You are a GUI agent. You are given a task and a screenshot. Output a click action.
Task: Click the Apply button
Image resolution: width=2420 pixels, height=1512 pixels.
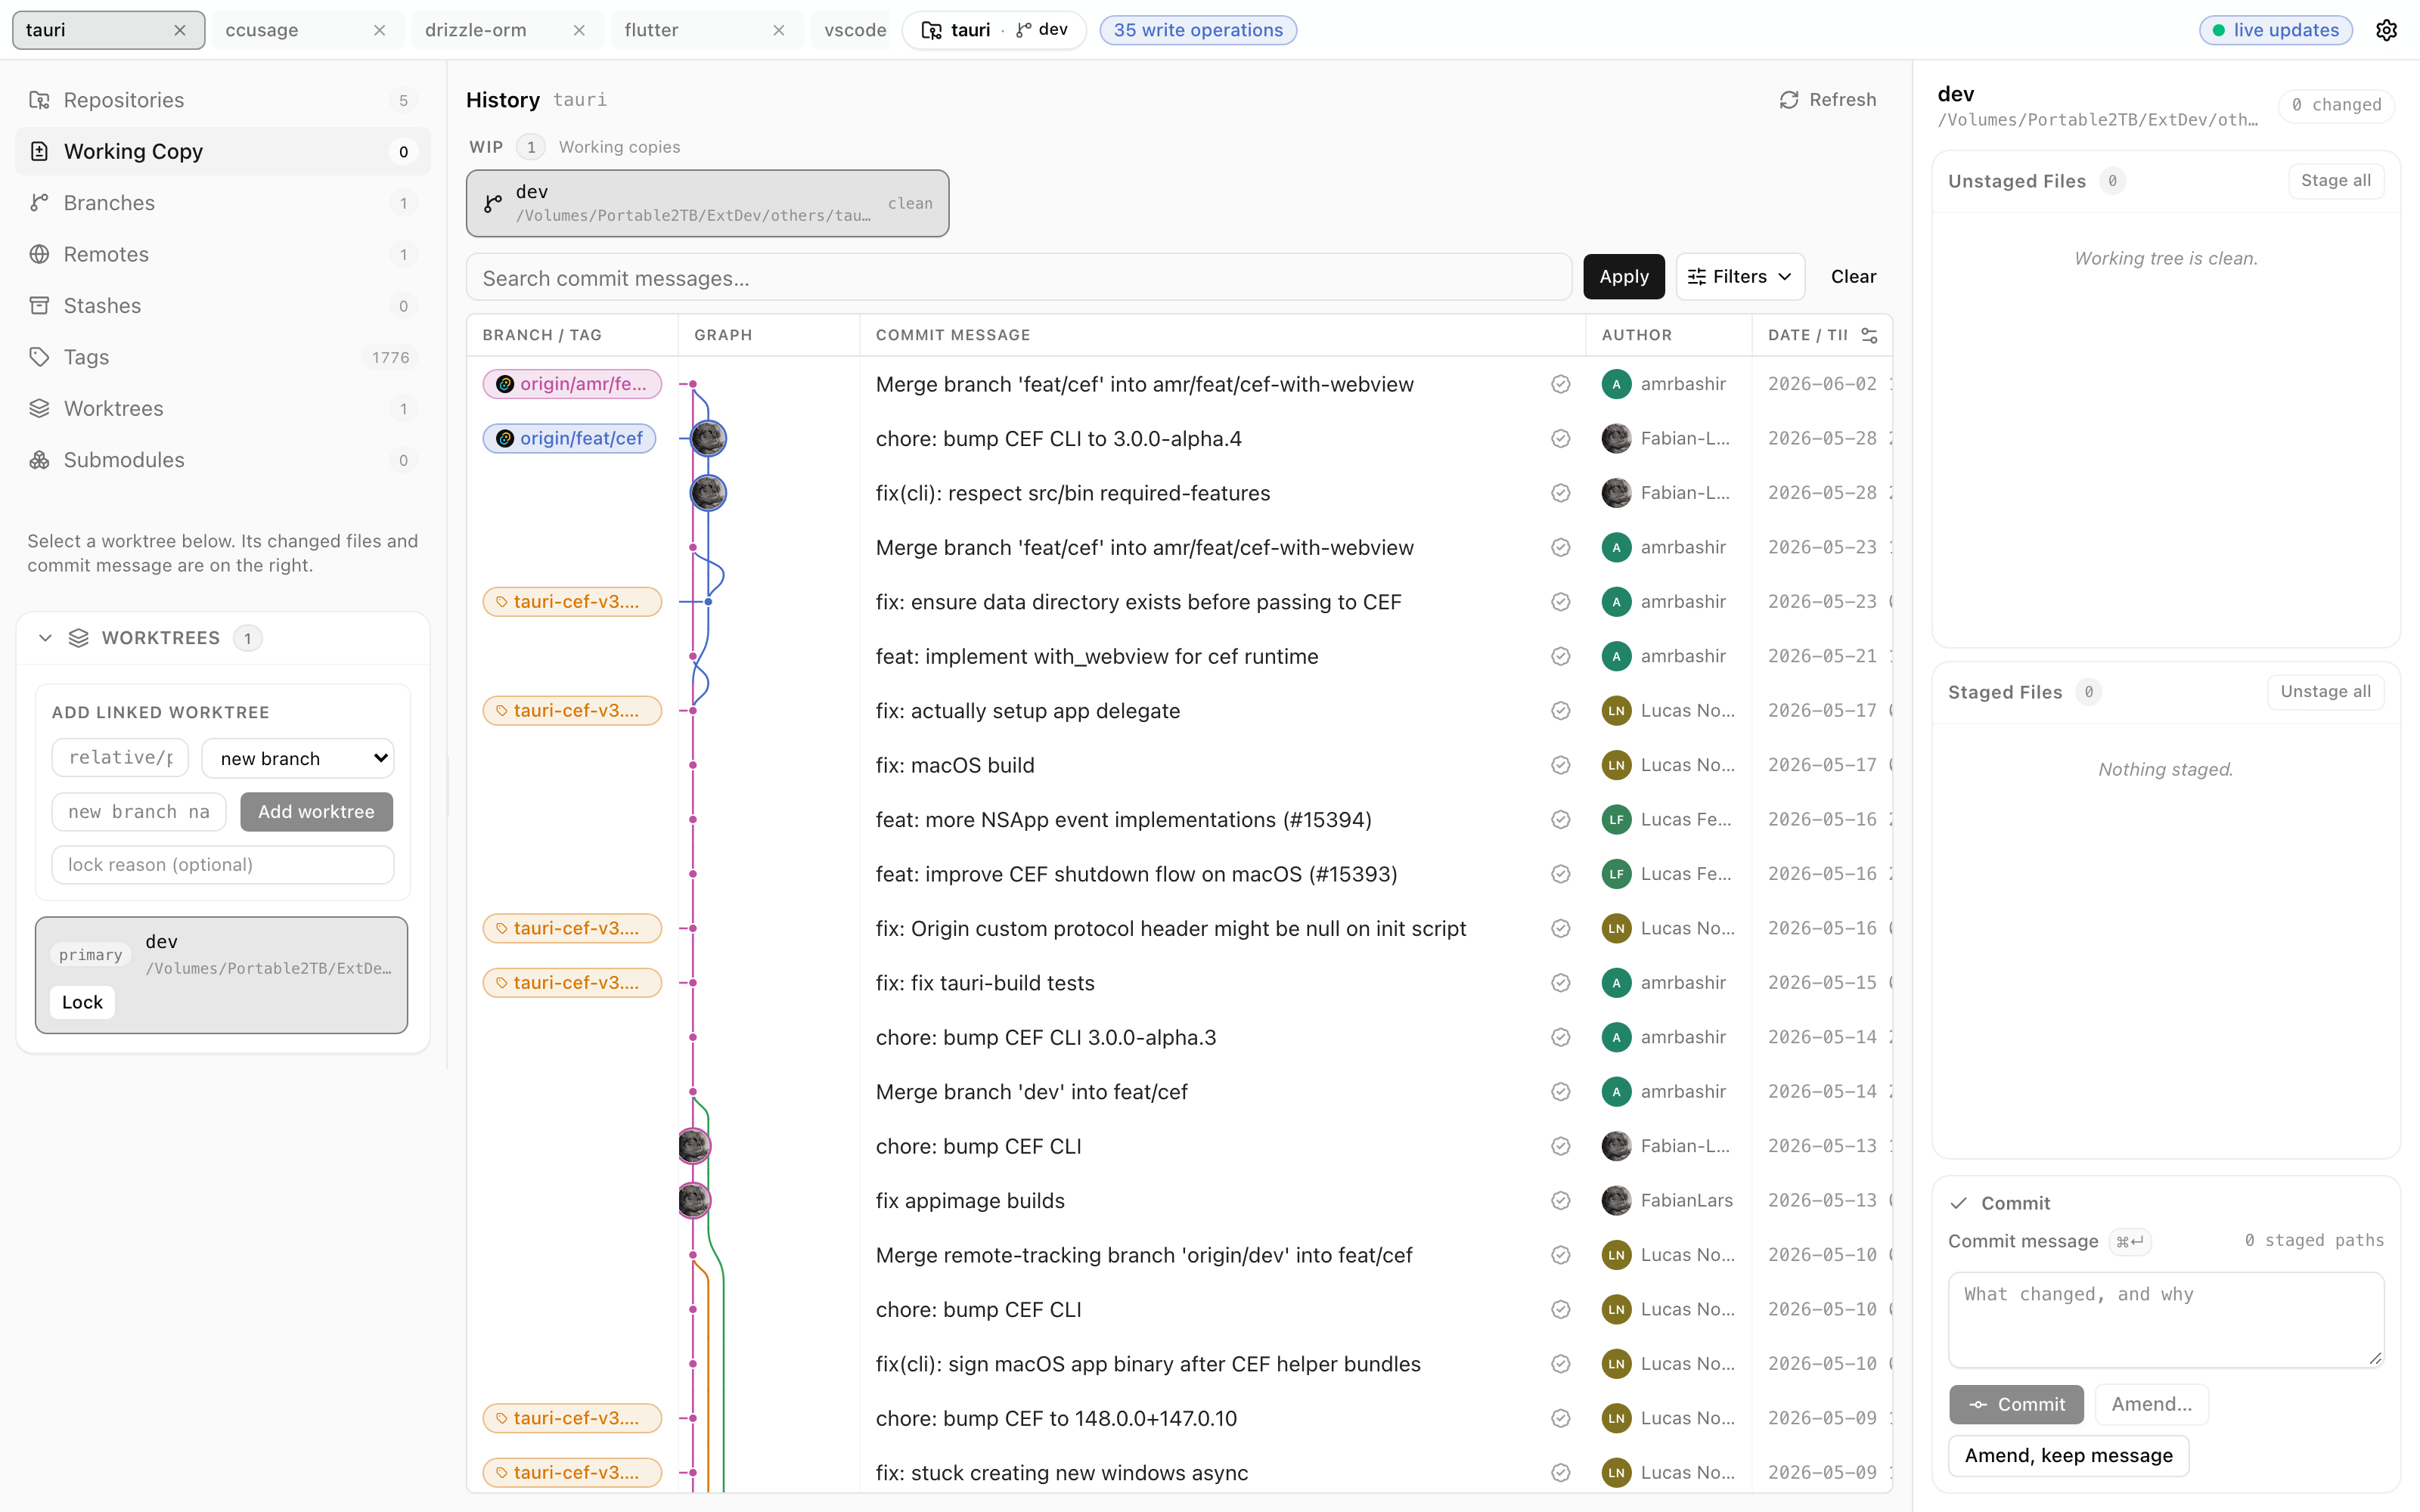click(x=1623, y=277)
